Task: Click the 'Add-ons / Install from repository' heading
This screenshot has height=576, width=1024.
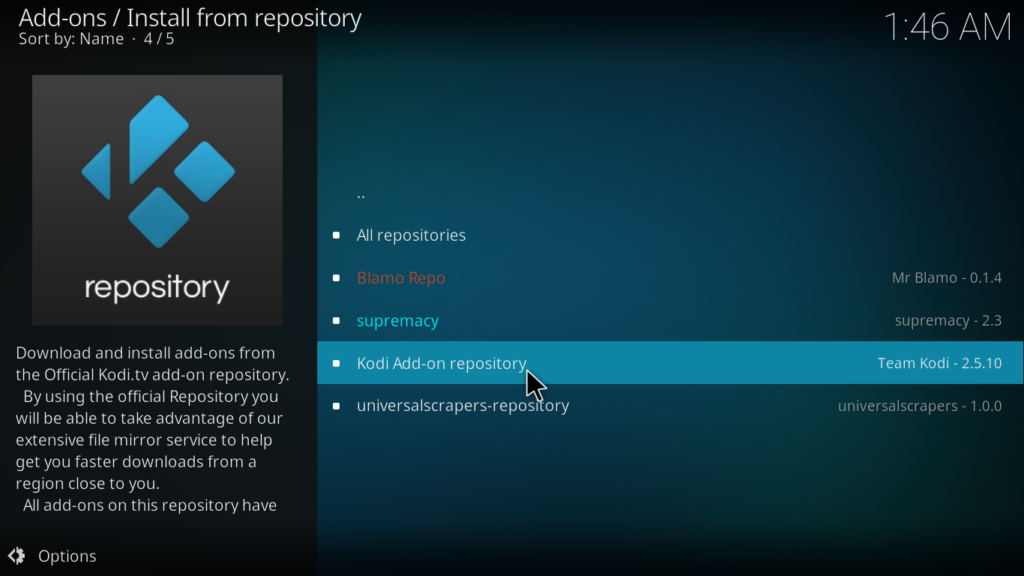Action: click(x=190, y=18)
